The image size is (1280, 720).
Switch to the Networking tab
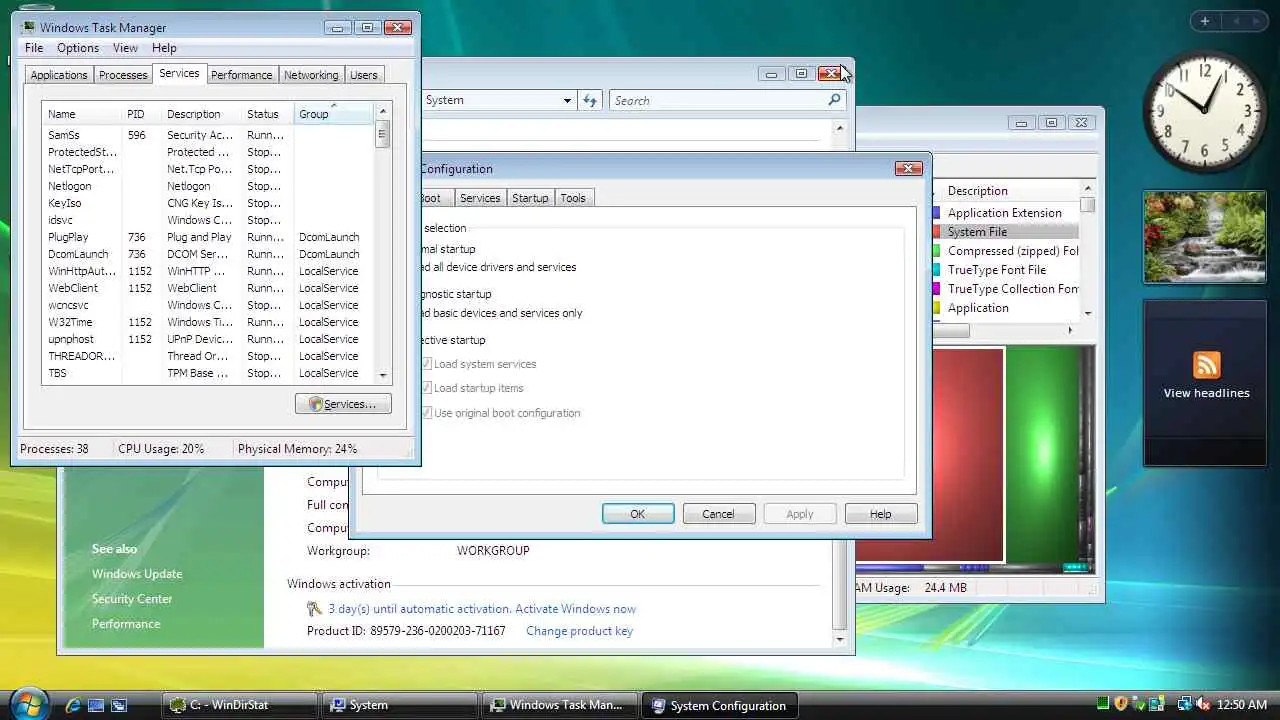coord(311,75)
